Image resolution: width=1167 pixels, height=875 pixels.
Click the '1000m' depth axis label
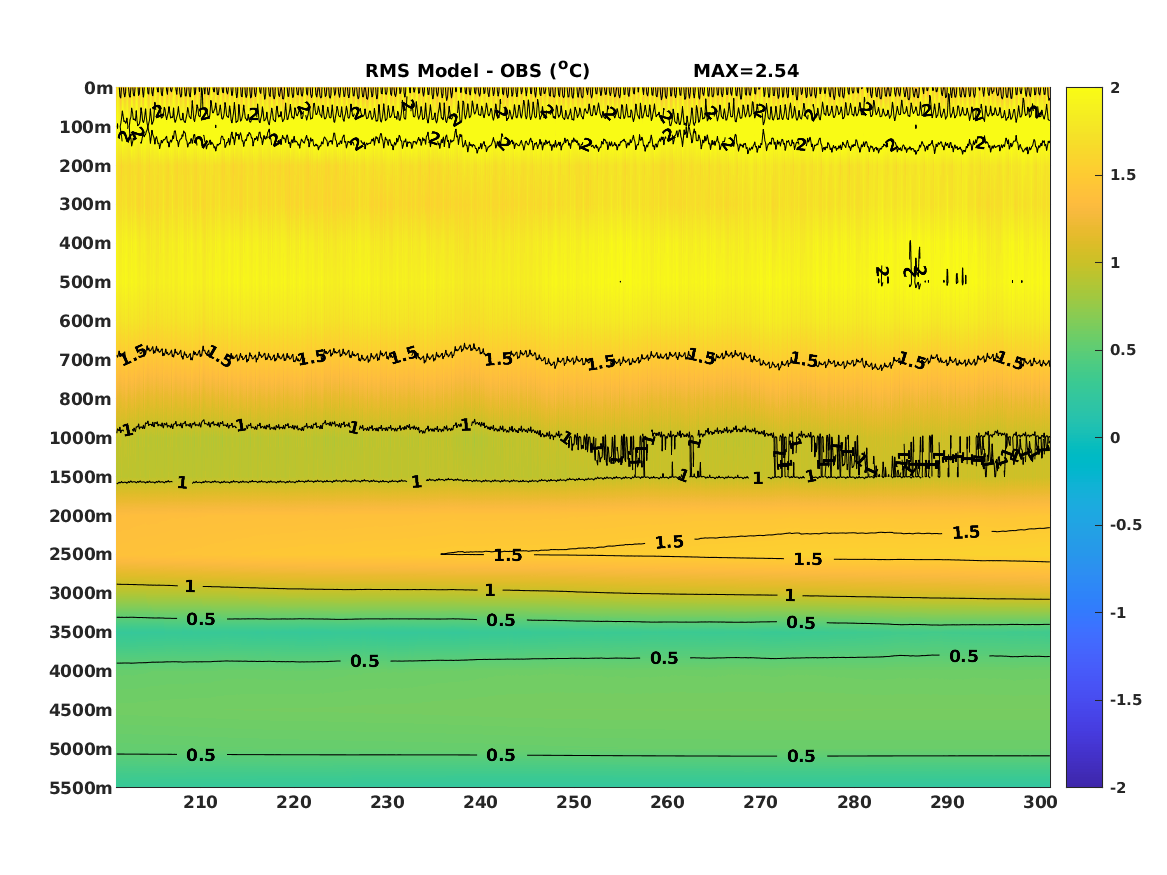click(81, 438)
